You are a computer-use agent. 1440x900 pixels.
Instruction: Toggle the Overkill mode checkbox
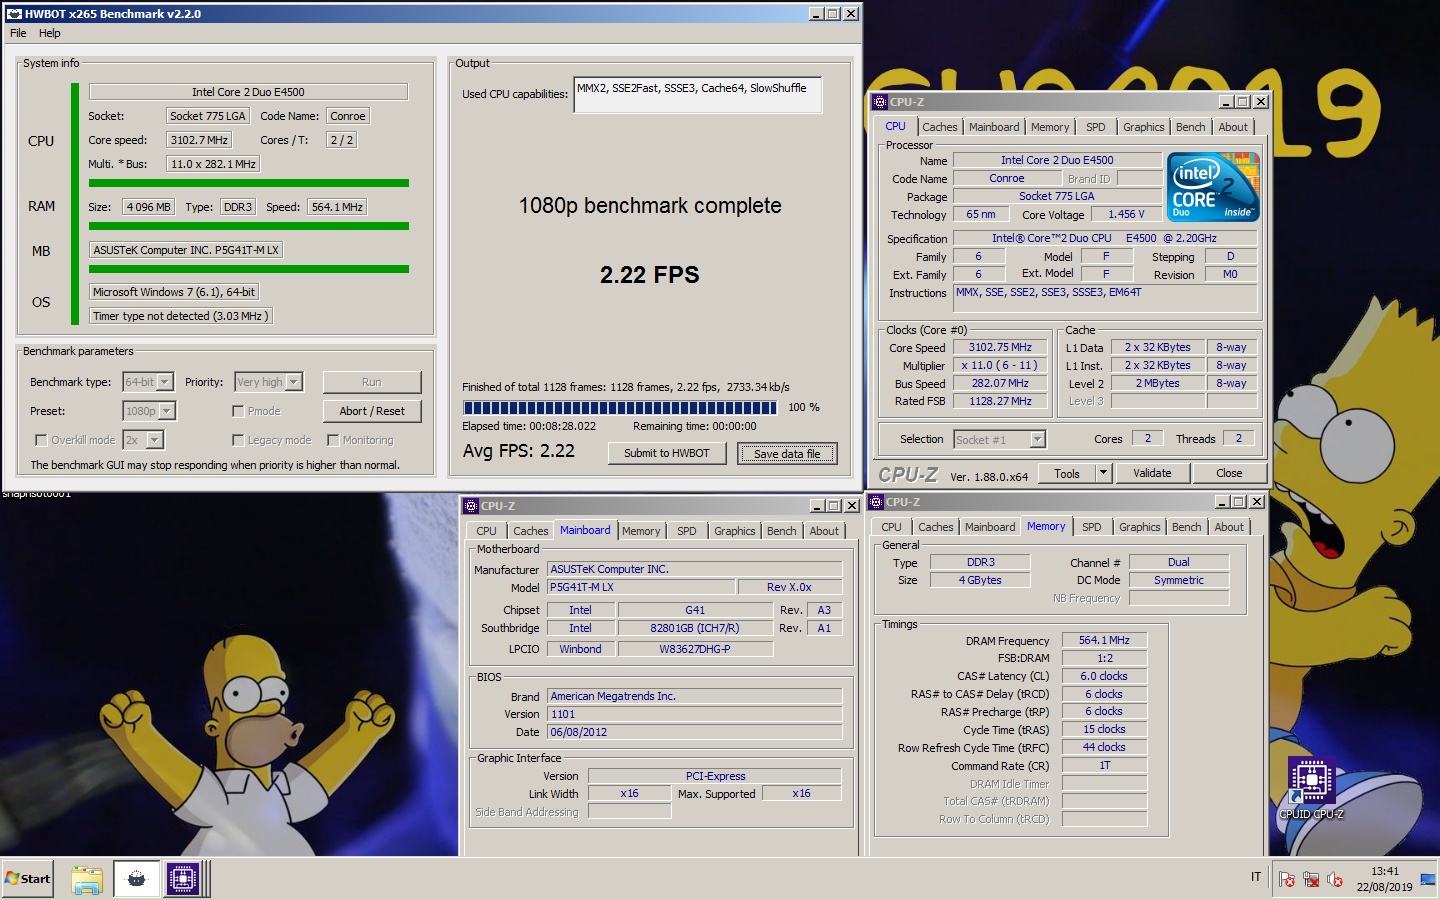41,440
